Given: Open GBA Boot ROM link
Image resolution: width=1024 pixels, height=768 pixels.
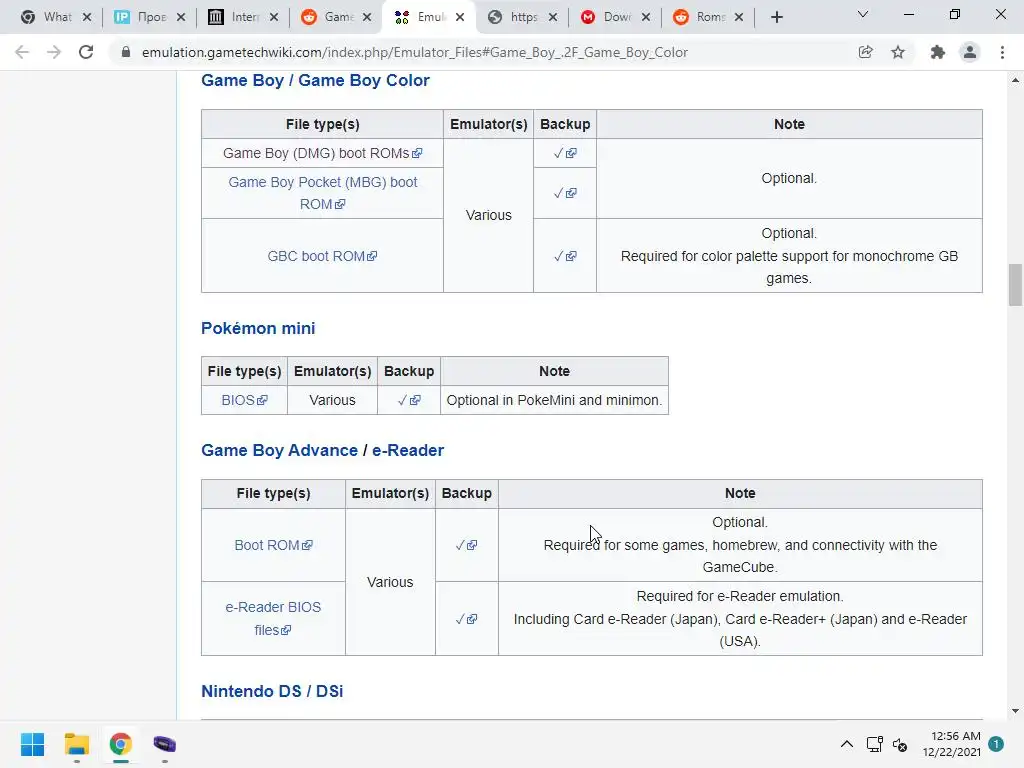Looking at the screenshot, I should [x=273, y=545].
